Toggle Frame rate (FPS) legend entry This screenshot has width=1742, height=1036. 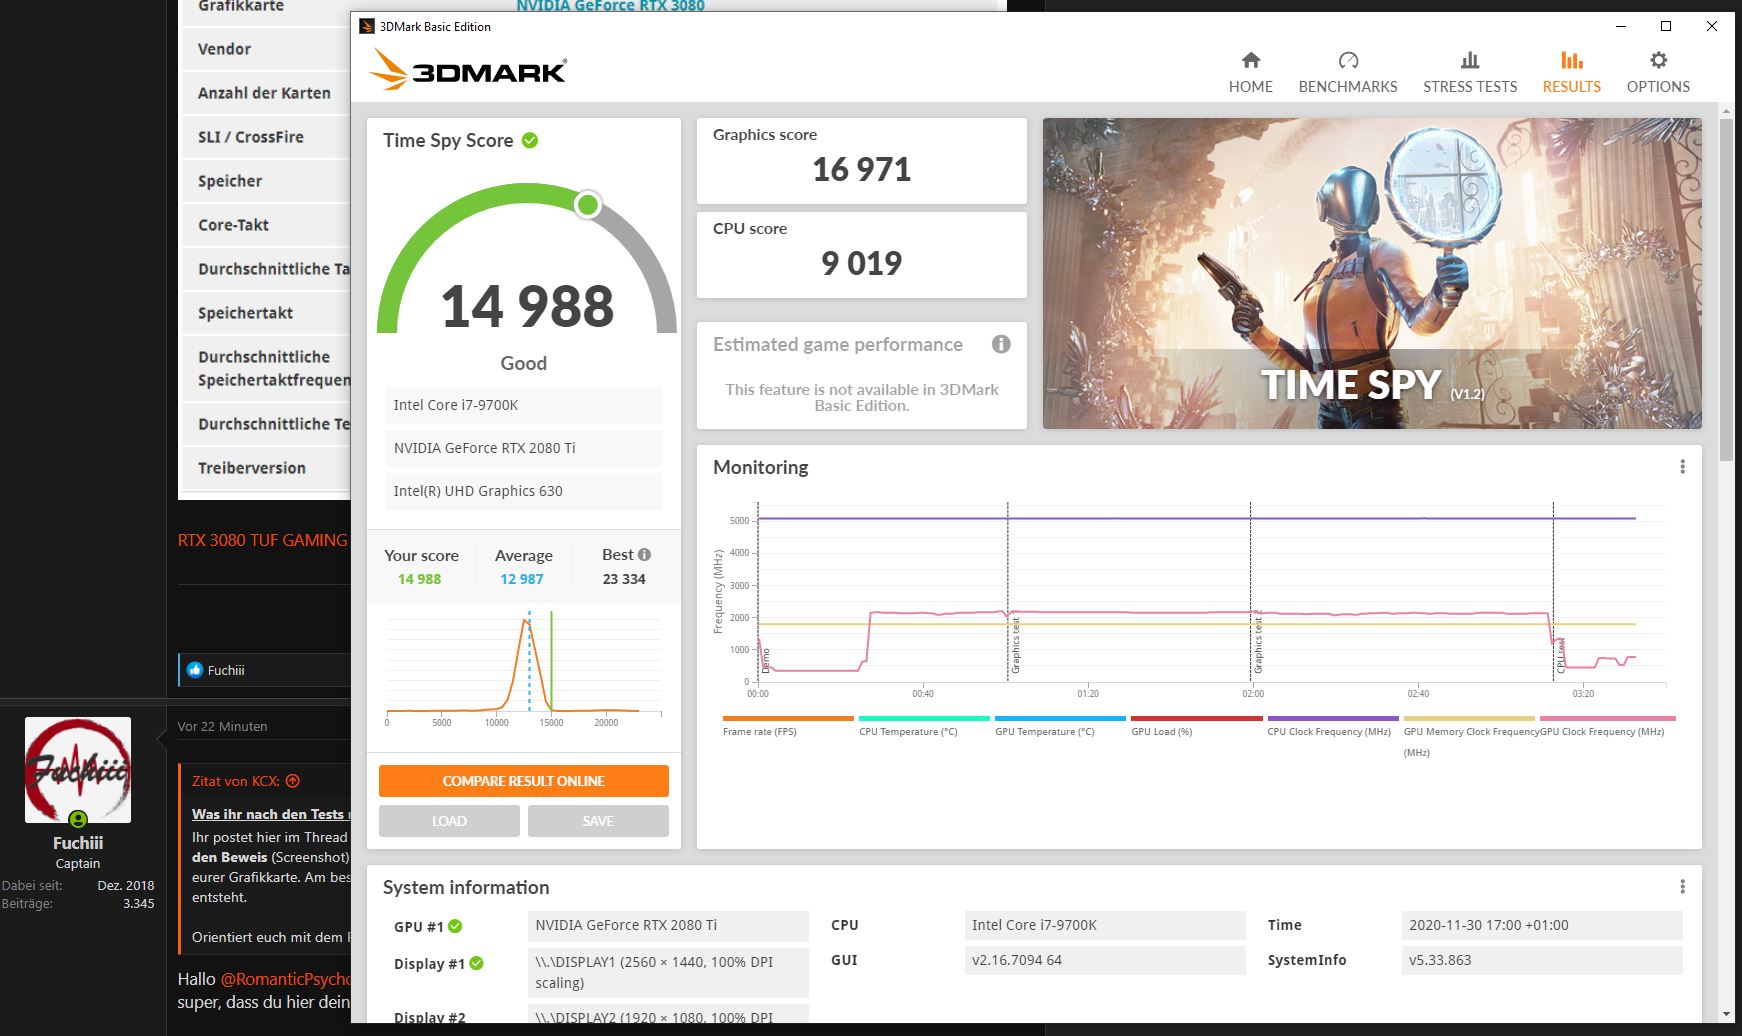point(787,726)
